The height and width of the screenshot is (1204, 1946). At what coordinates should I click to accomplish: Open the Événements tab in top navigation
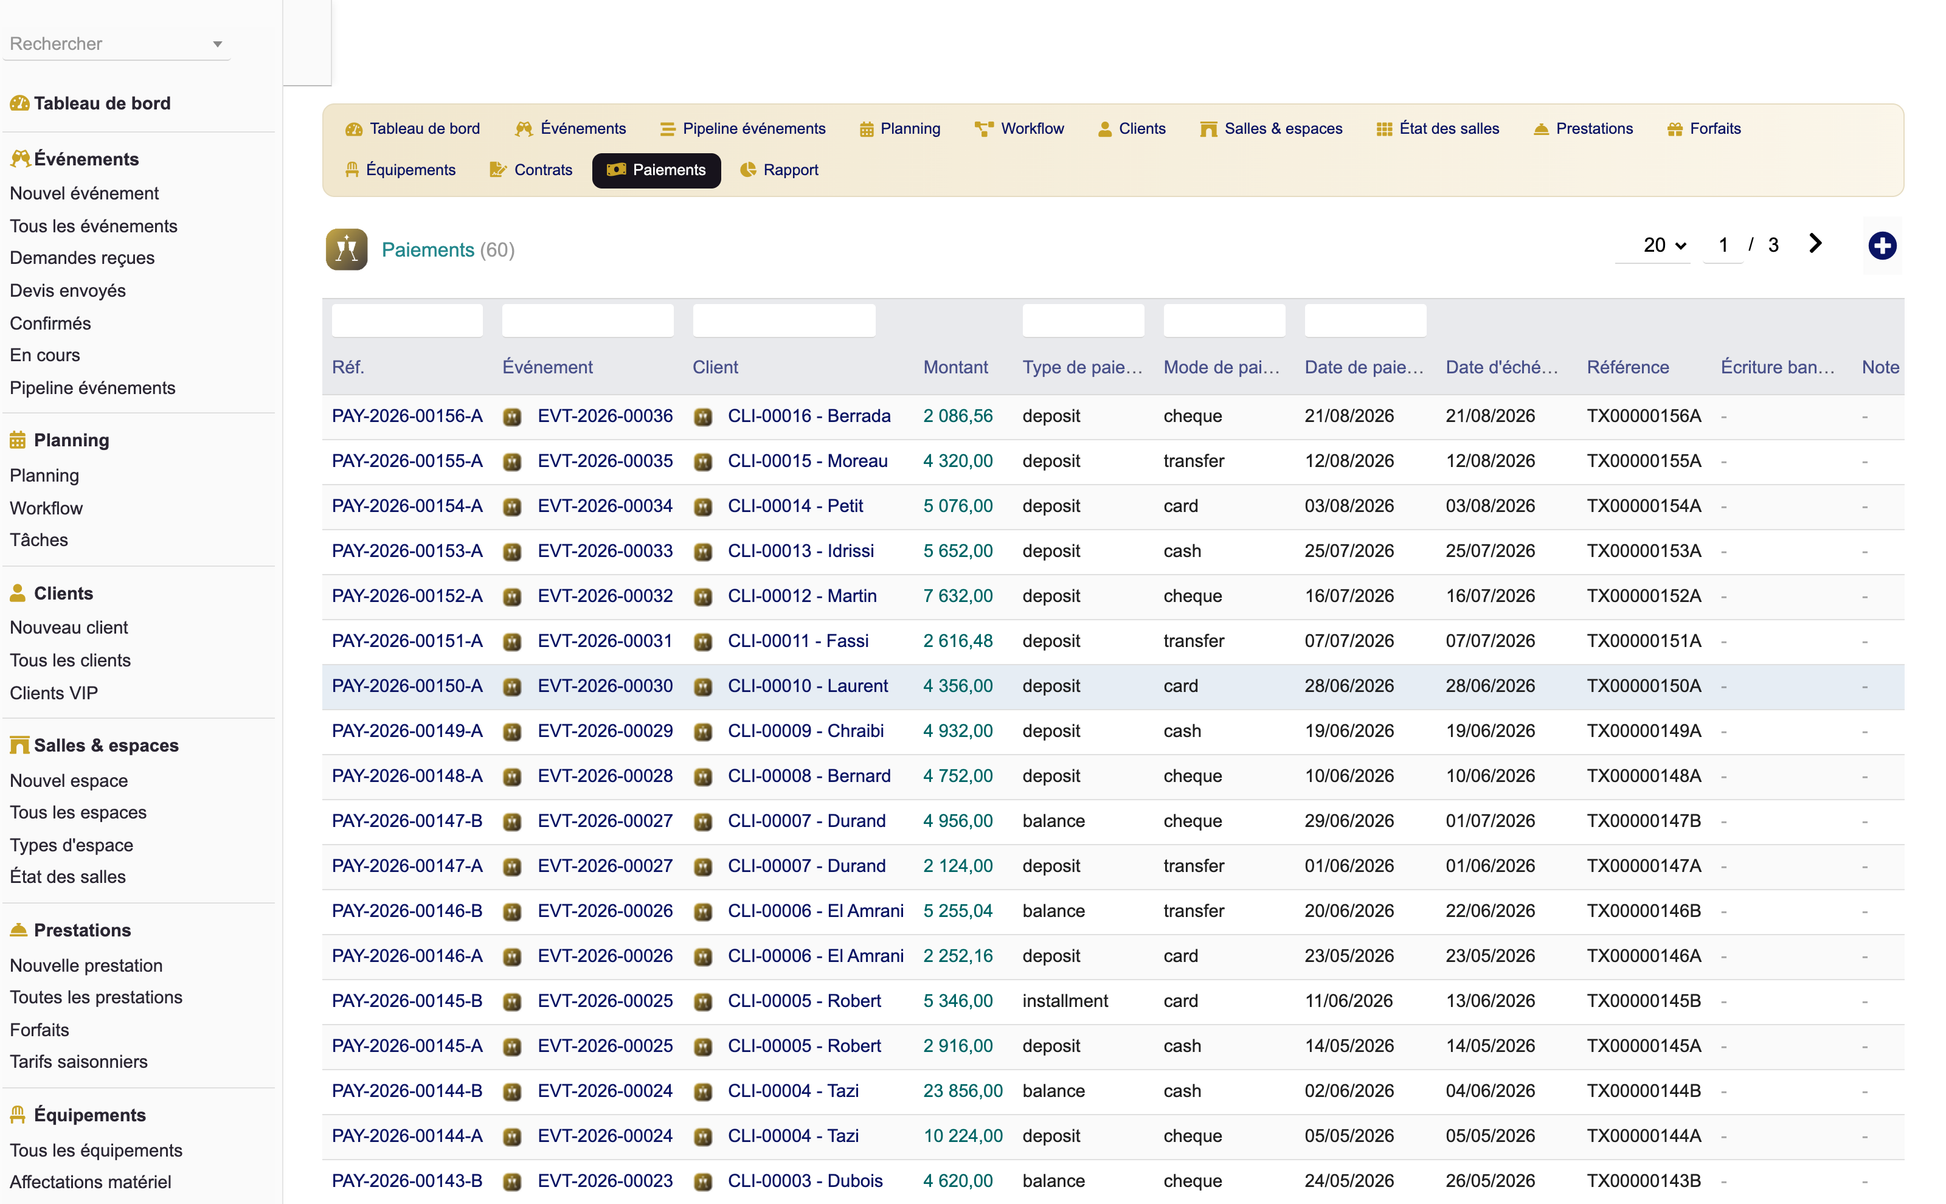(x=570, y=129)
